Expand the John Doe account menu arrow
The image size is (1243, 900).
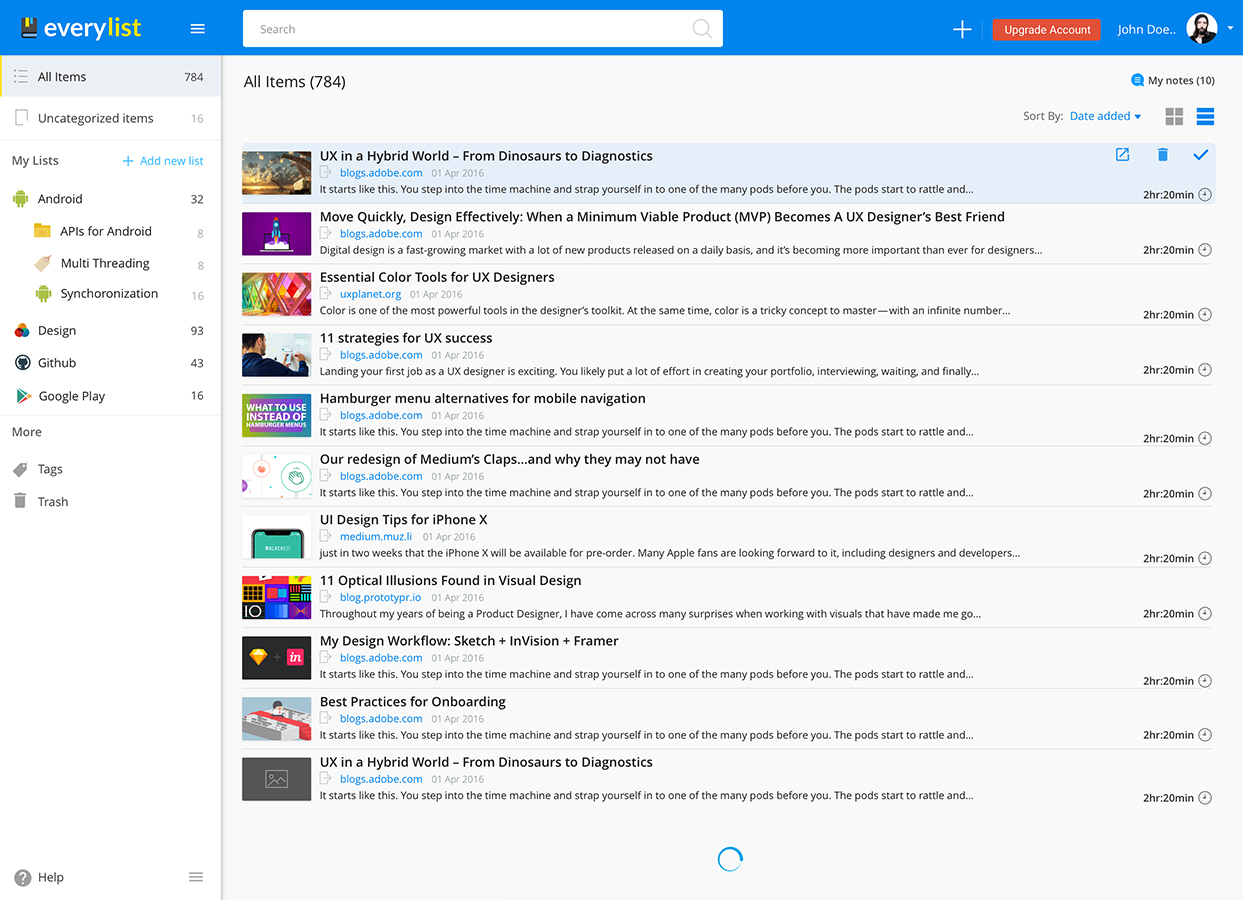[x=1230, y=29]
